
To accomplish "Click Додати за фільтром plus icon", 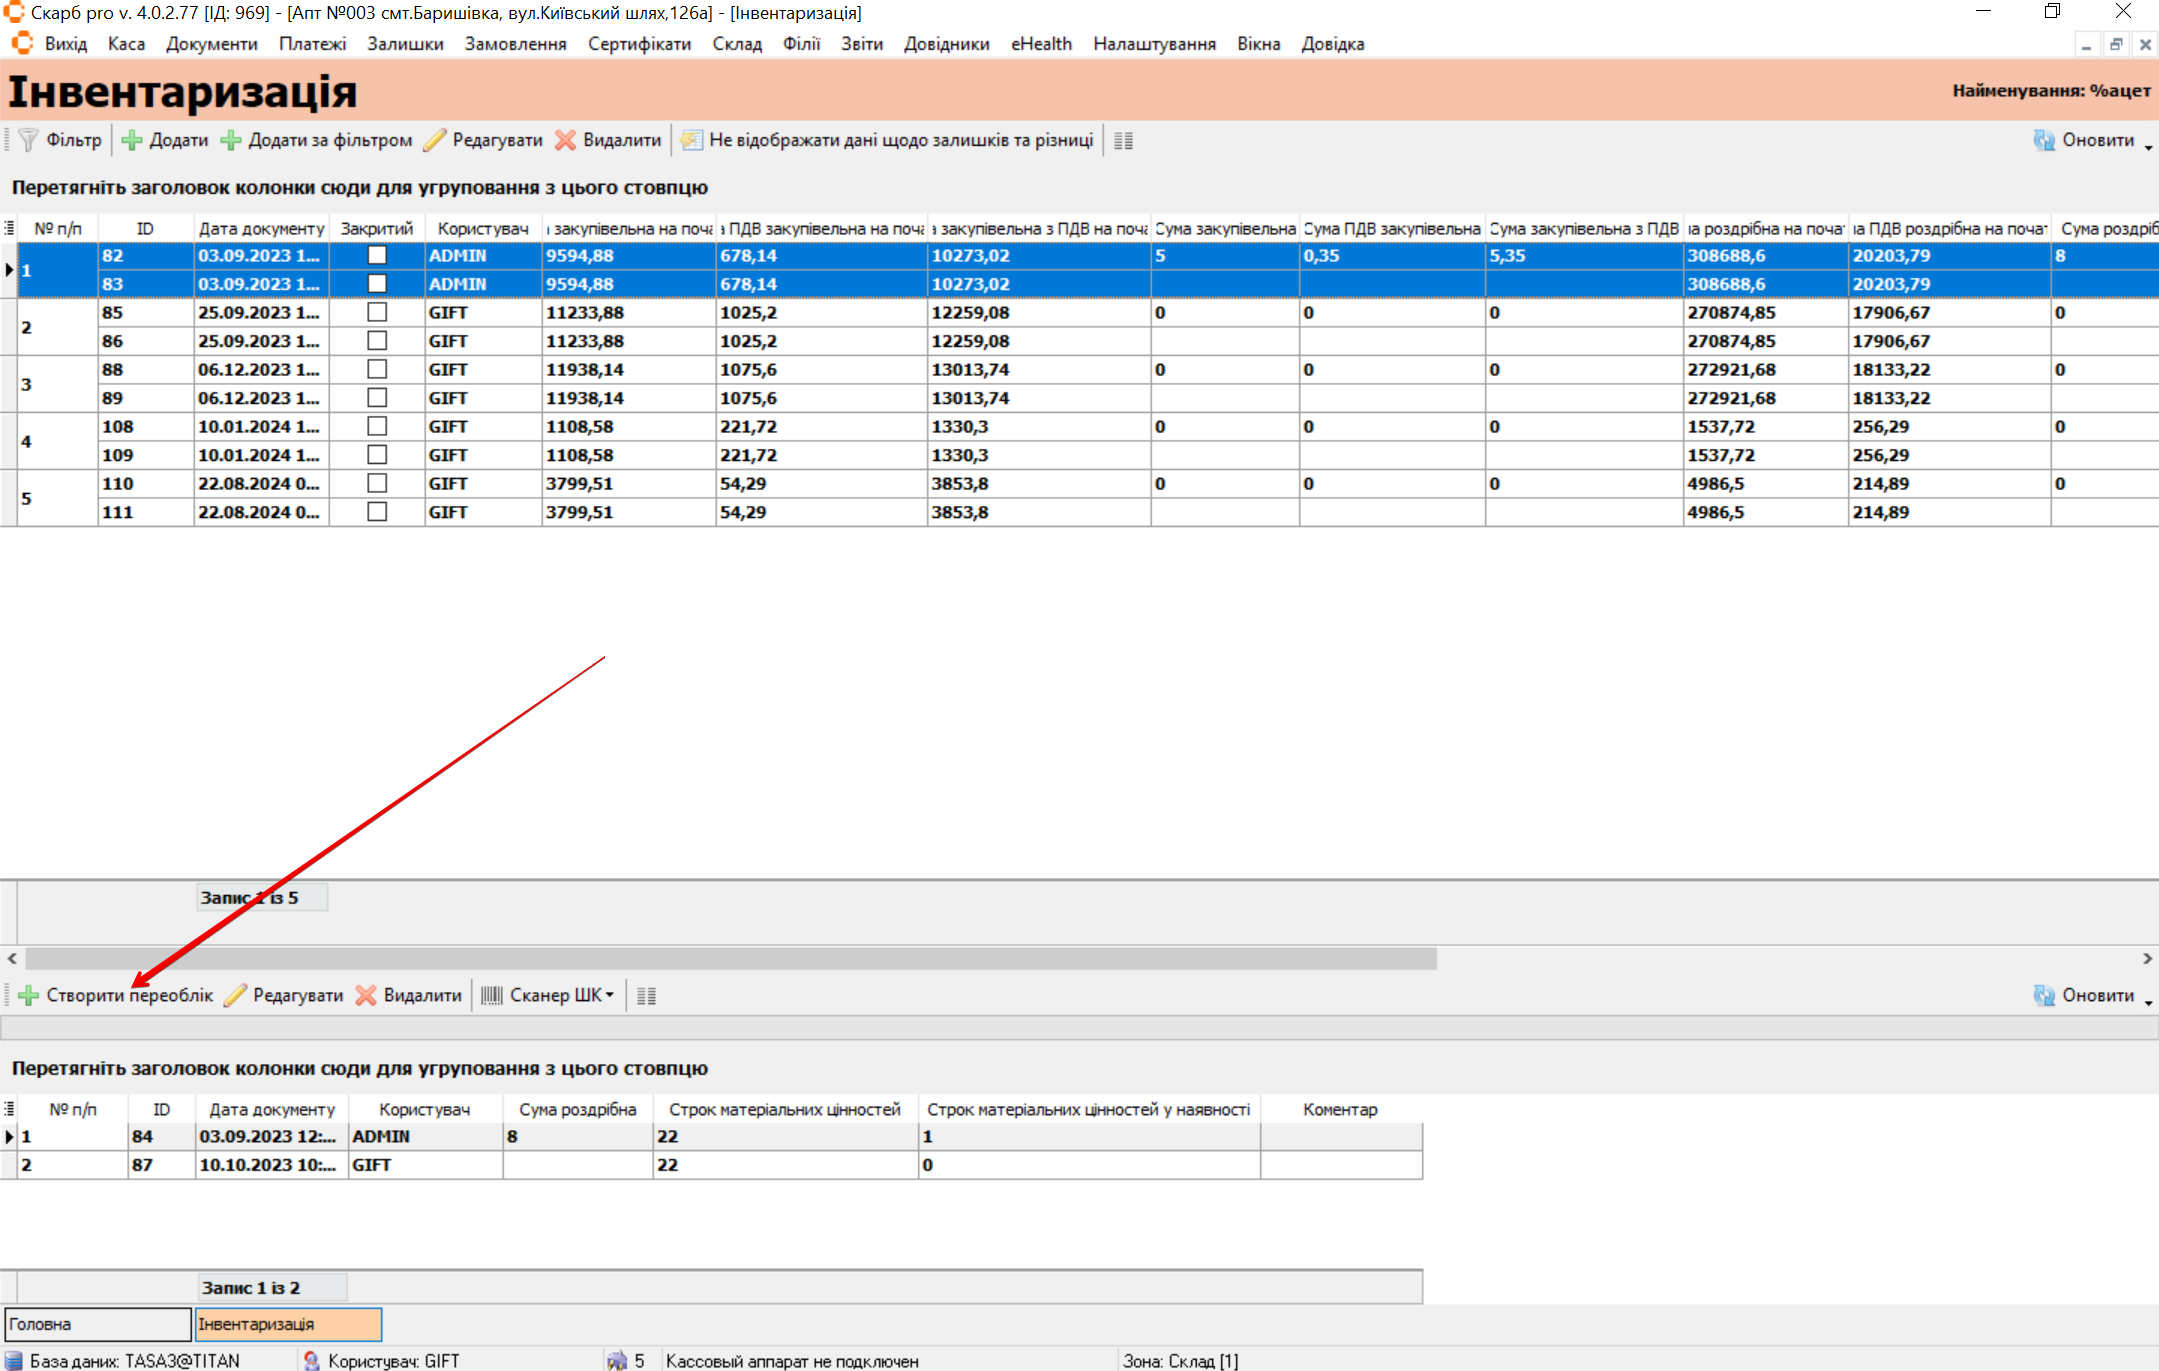I will coord(231,140).
